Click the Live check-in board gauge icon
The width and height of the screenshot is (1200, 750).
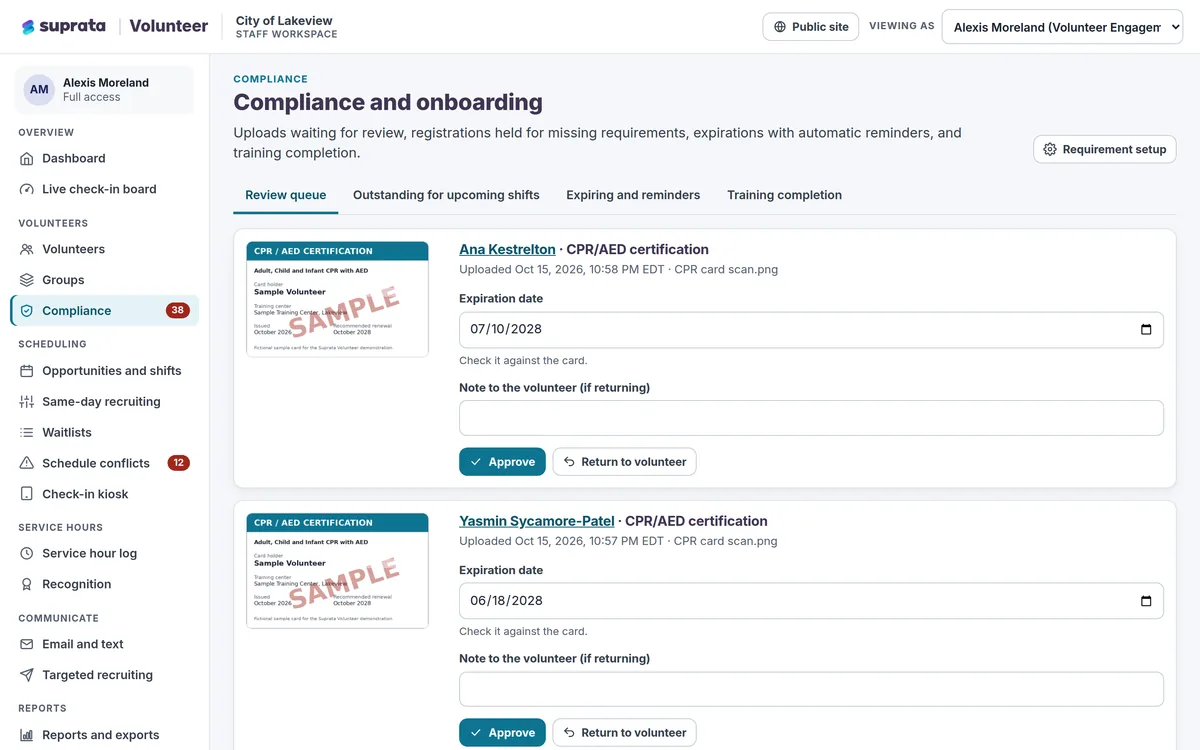27,189
